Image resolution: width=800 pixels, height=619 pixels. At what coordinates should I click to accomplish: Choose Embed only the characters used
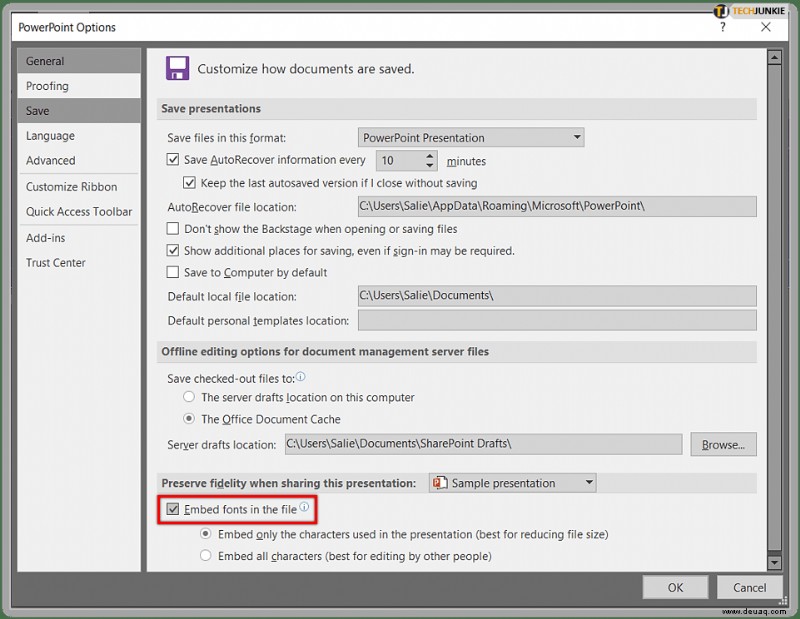206,534
